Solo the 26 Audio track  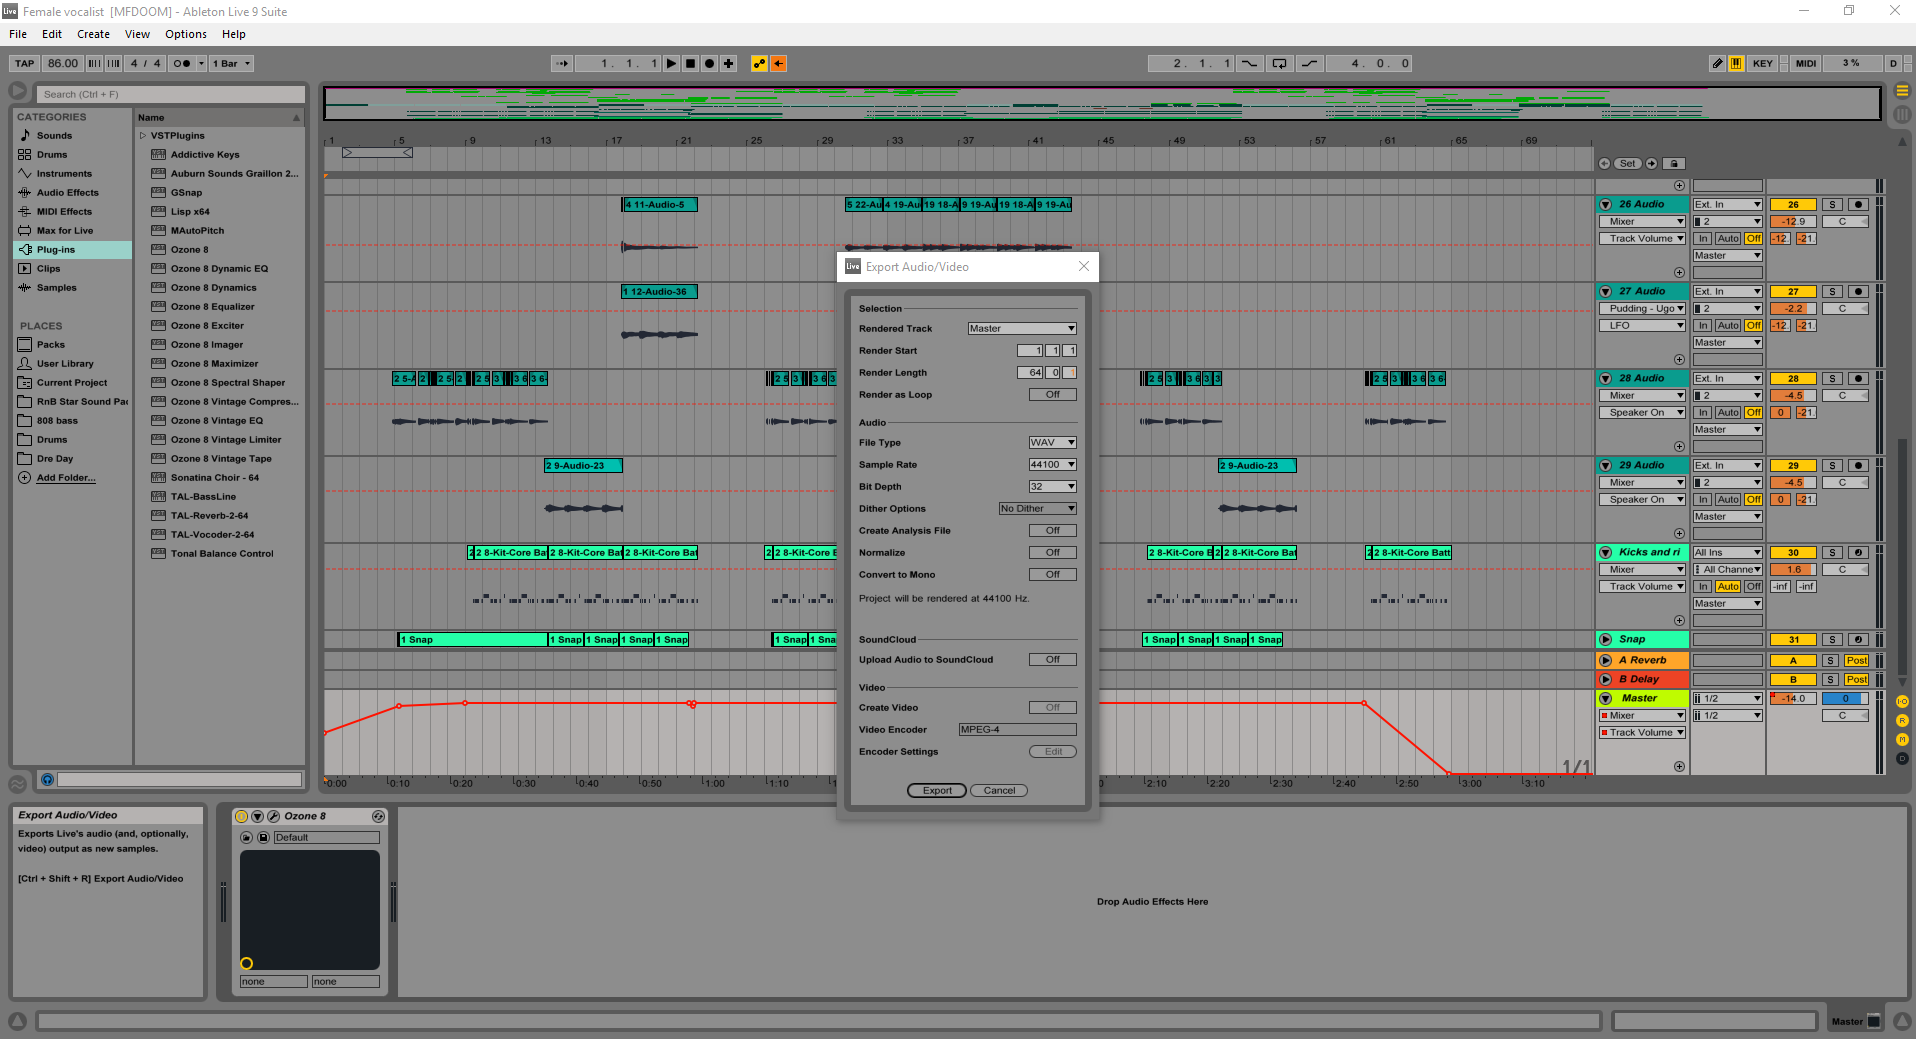tap(1832, 205)
